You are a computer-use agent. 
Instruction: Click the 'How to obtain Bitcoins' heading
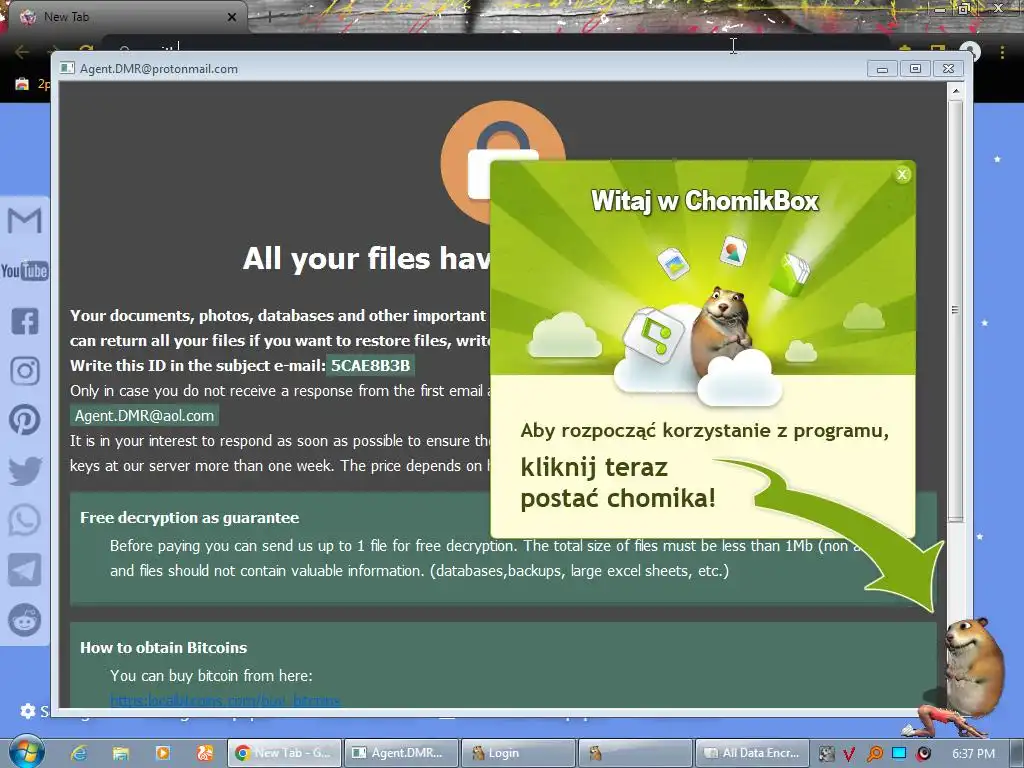[x=163, y=647]
